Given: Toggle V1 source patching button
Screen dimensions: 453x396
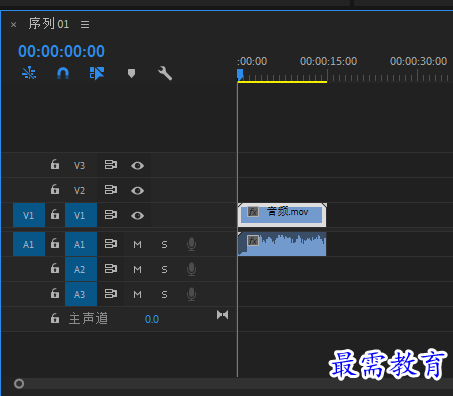Looking at the screenshot, I should (29, 215).
